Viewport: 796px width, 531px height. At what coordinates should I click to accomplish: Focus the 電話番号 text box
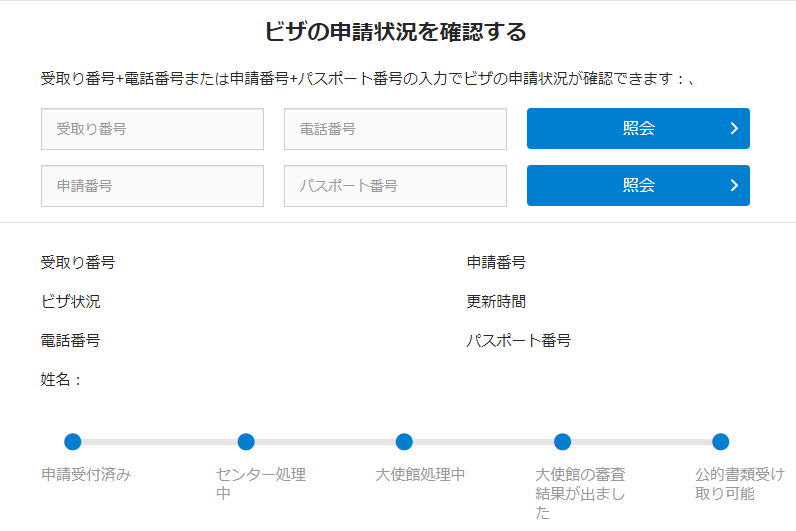[395, 129]
